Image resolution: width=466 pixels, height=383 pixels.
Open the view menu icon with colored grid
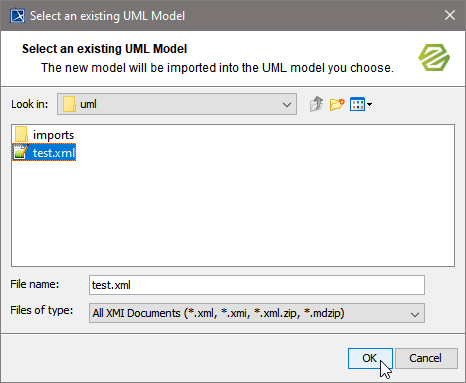(x=358, y=104)
